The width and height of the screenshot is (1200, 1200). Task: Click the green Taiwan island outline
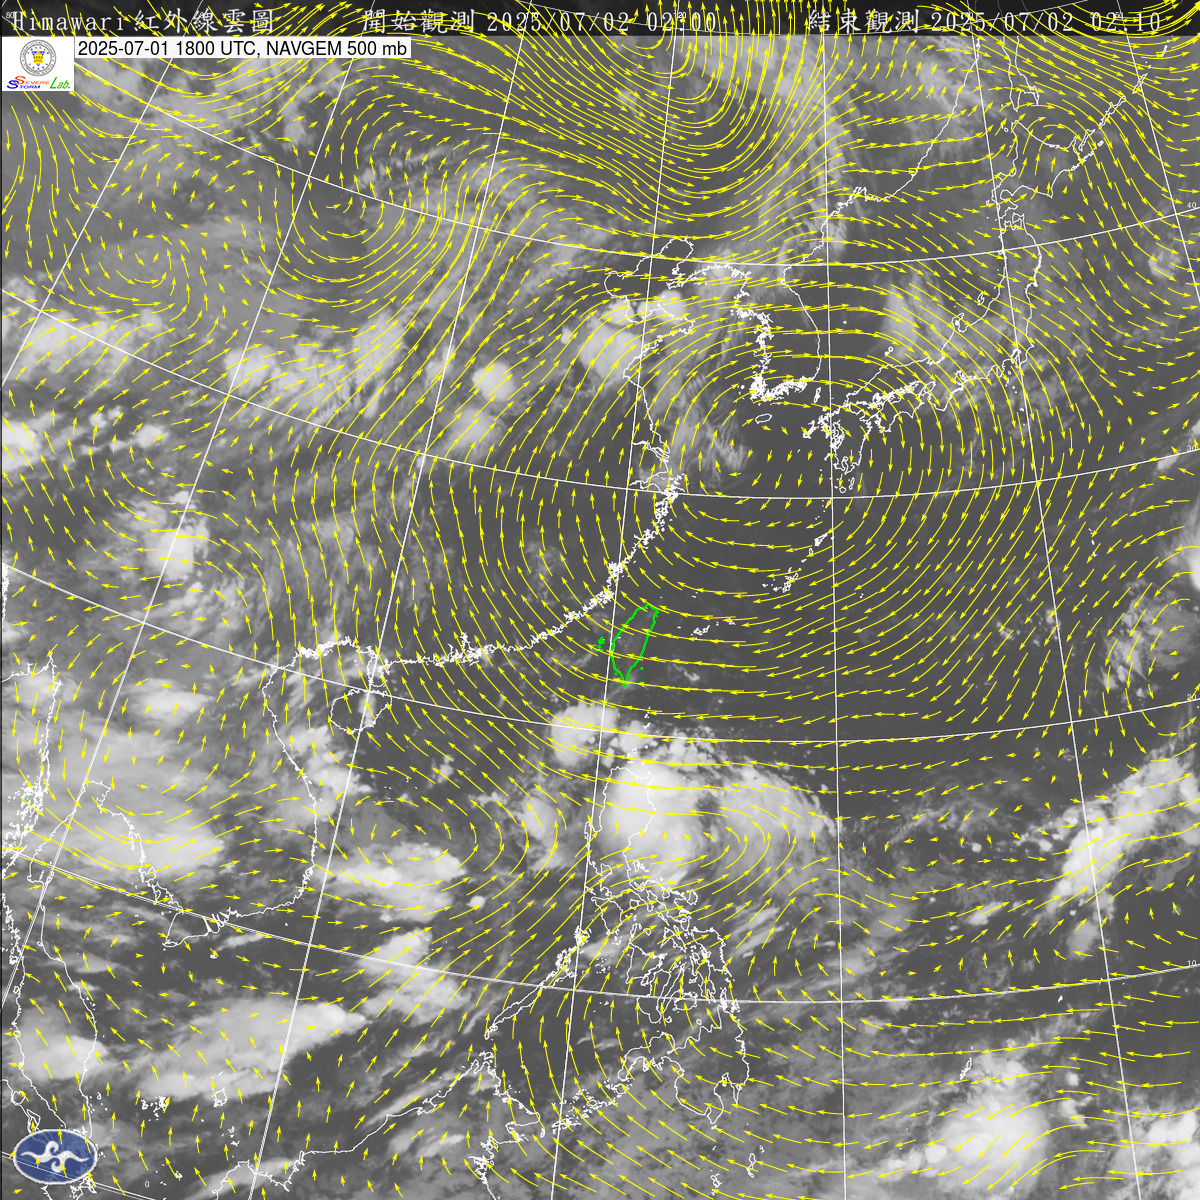tap(636, 644)
